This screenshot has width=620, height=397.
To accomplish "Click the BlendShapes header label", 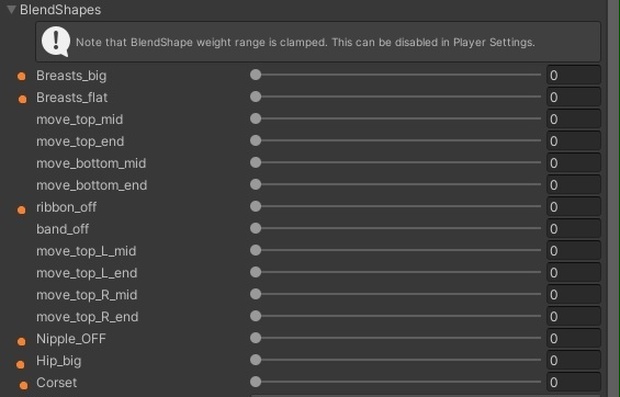I will (x=60, y=9).
